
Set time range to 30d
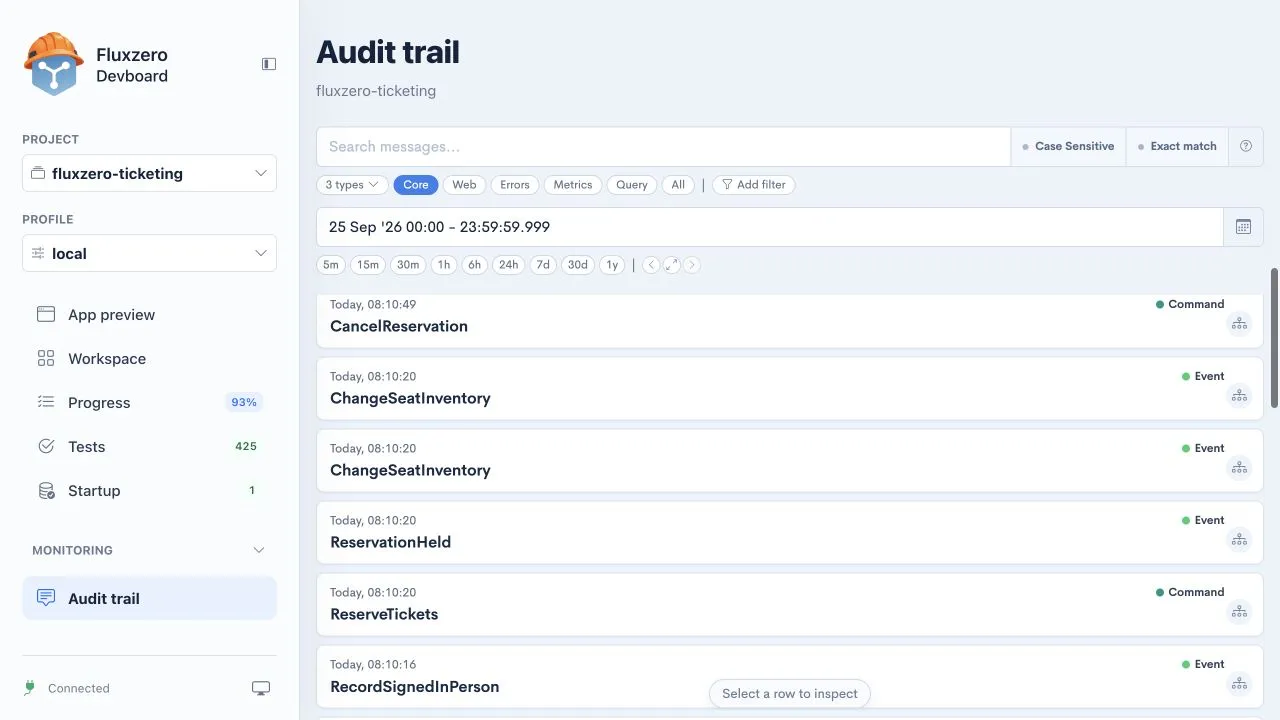click(x=577, y=265)
